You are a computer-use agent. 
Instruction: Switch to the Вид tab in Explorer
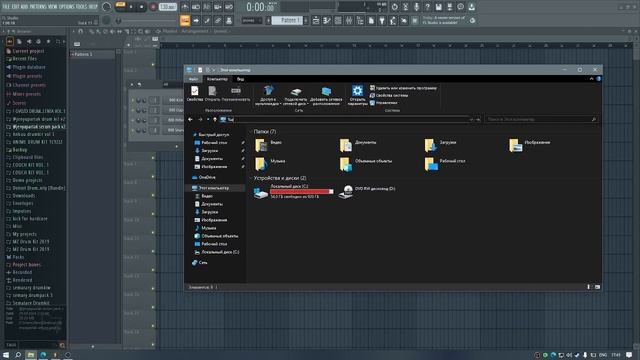(x=240, y=79)
